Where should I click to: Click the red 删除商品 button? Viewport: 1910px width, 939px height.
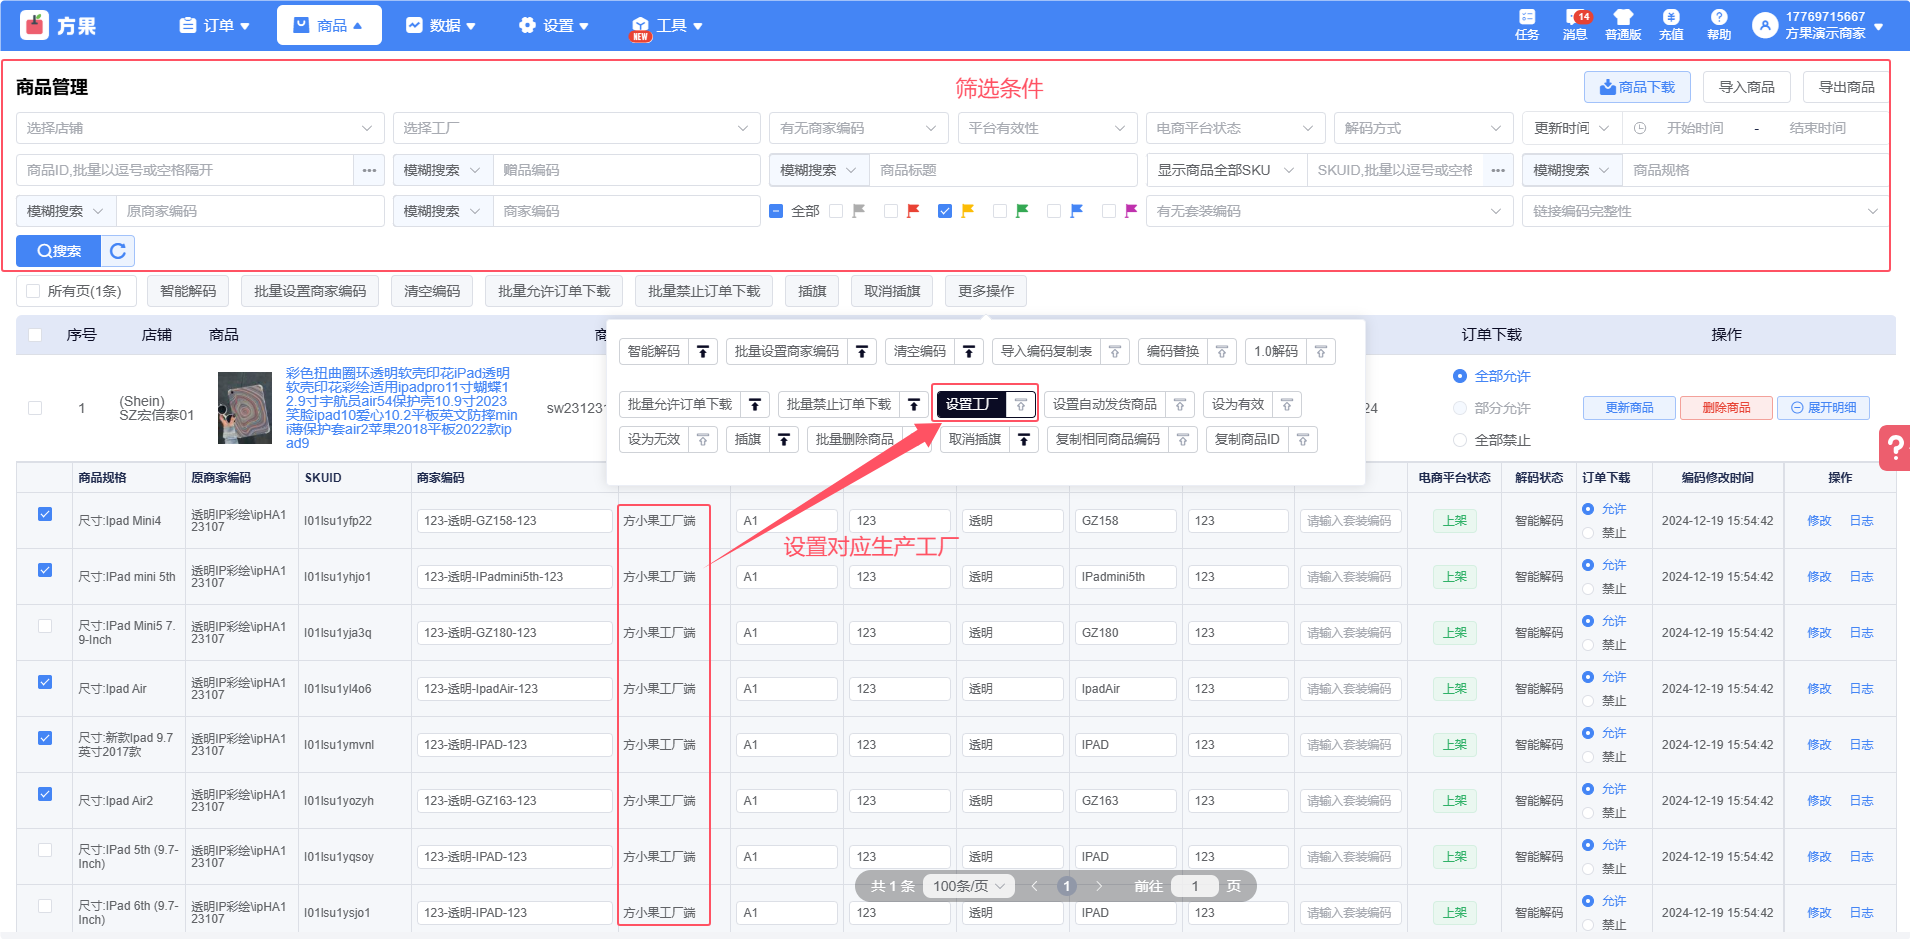coord(1726,408)
